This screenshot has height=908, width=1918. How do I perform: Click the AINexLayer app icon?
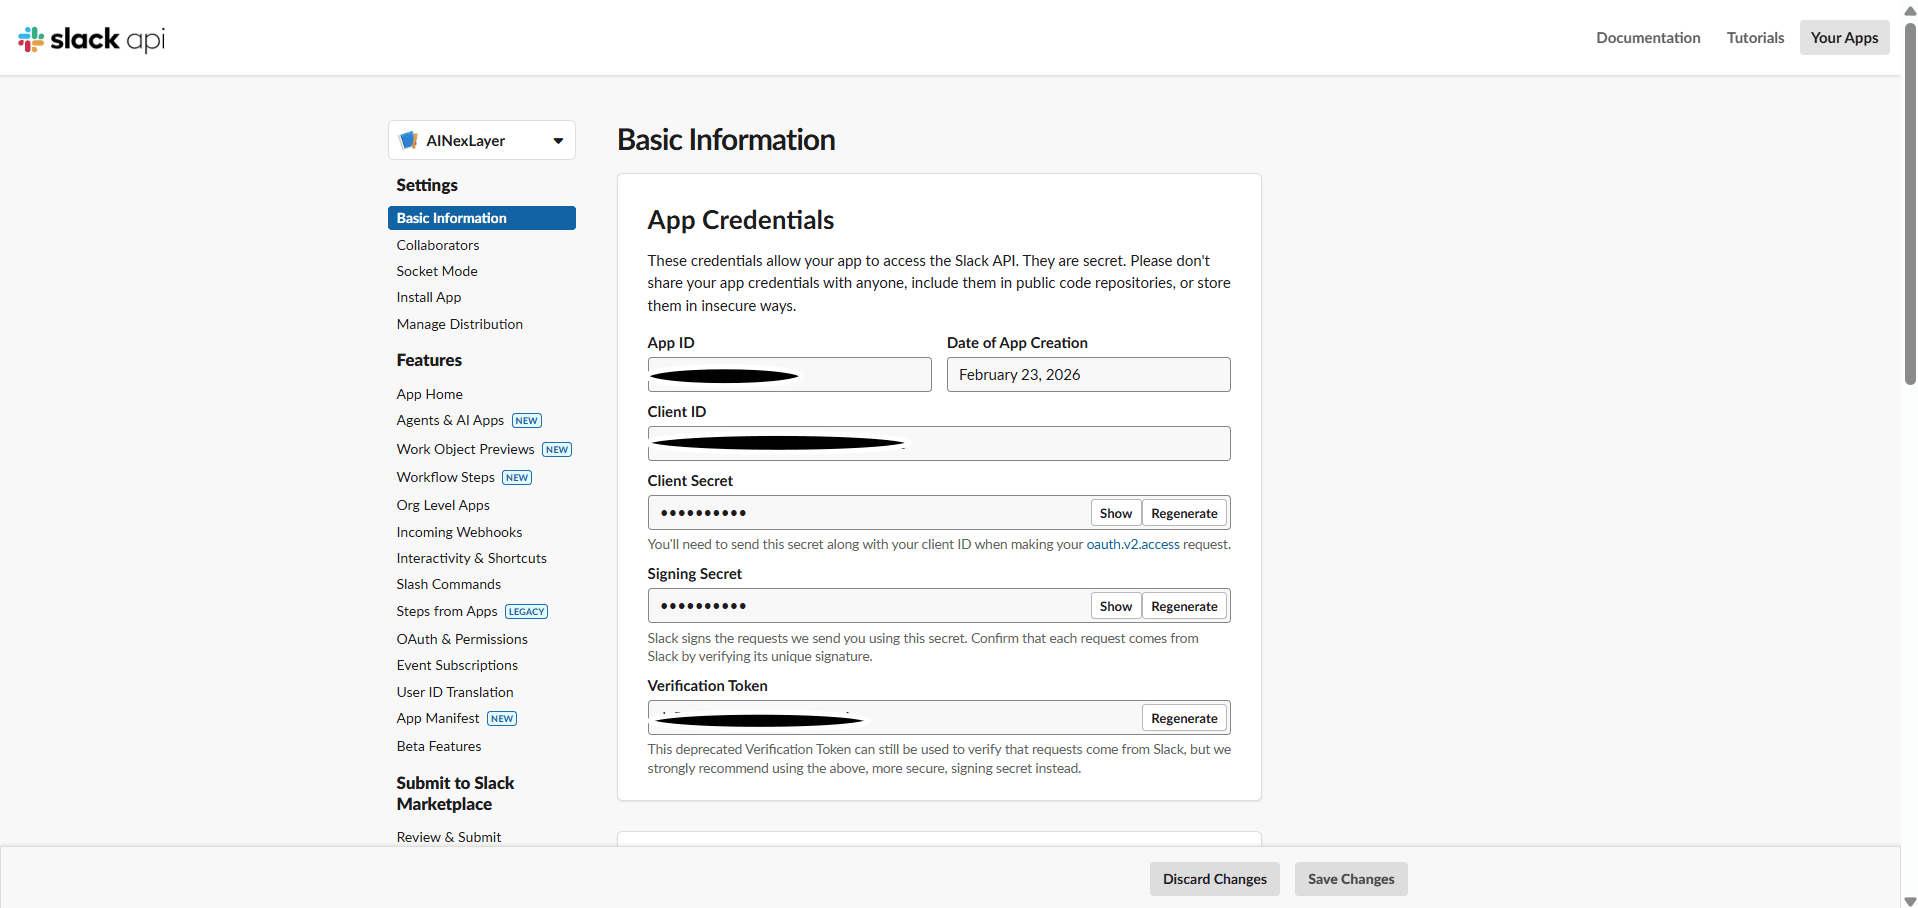click(x=409, y=140)
